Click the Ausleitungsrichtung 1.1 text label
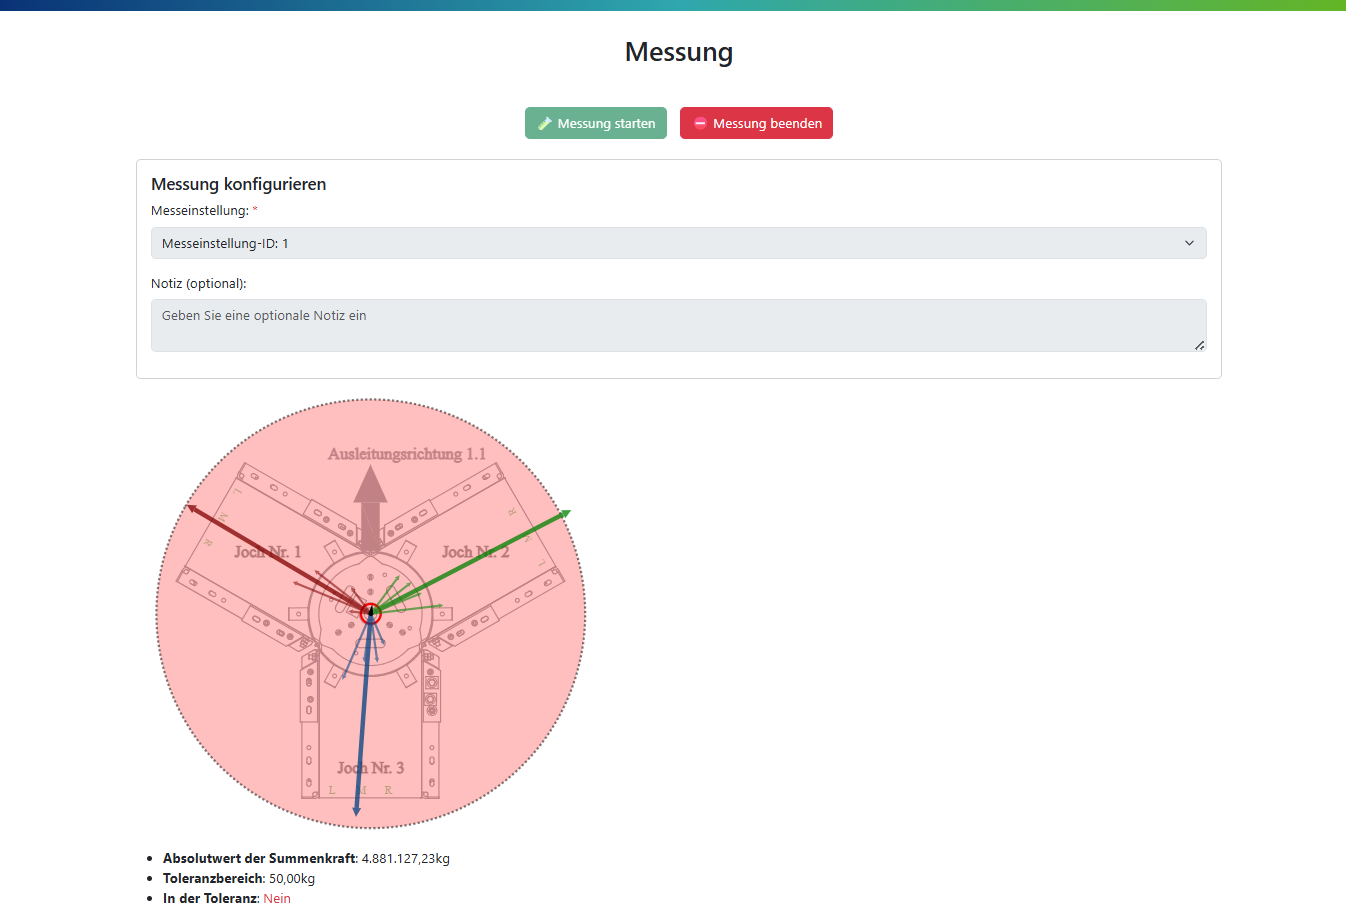This screenshot has width=1346, height=920. 407,454
